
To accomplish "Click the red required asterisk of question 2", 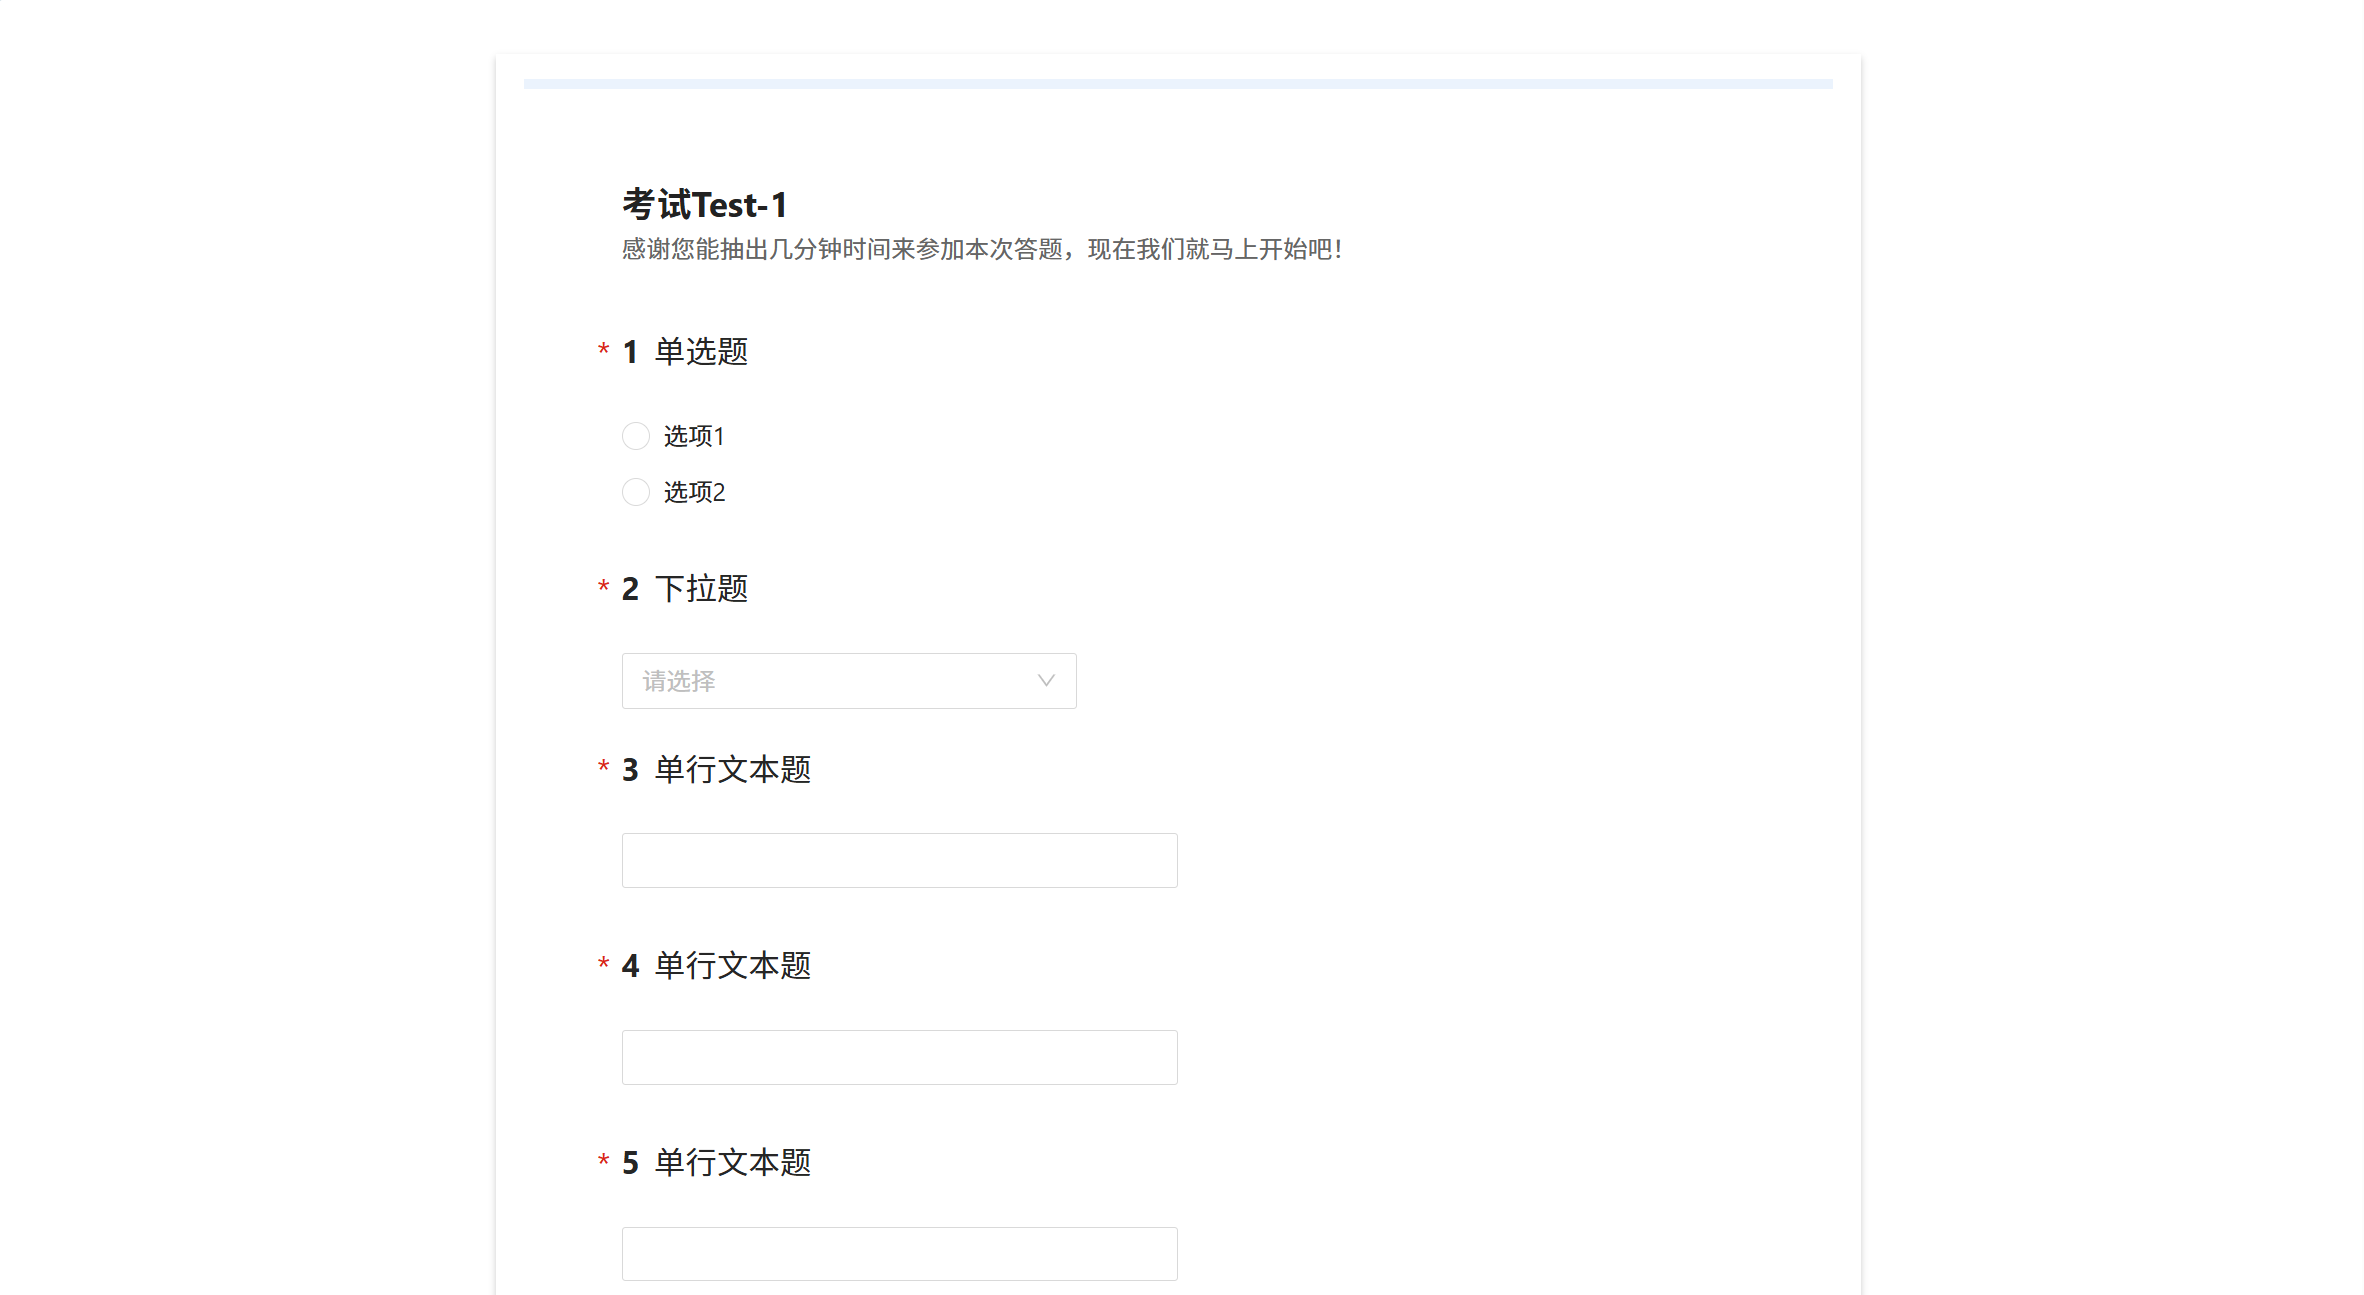I will pos(603,586).
